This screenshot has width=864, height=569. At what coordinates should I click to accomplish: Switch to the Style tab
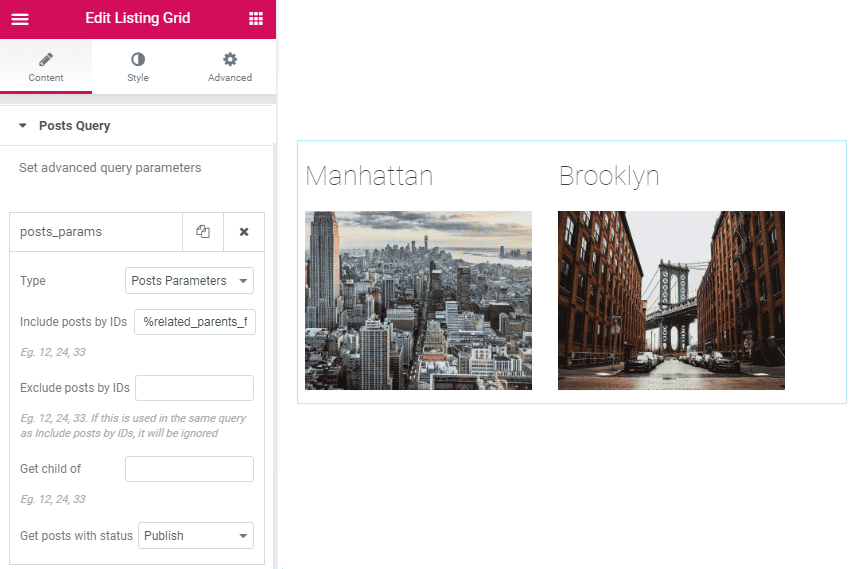coord(138,67)
